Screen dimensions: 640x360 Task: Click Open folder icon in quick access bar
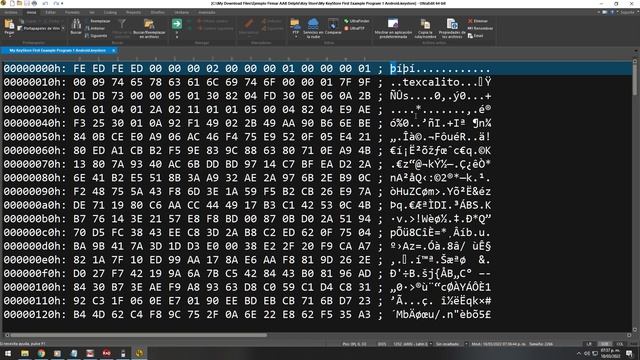pos(19,3)
